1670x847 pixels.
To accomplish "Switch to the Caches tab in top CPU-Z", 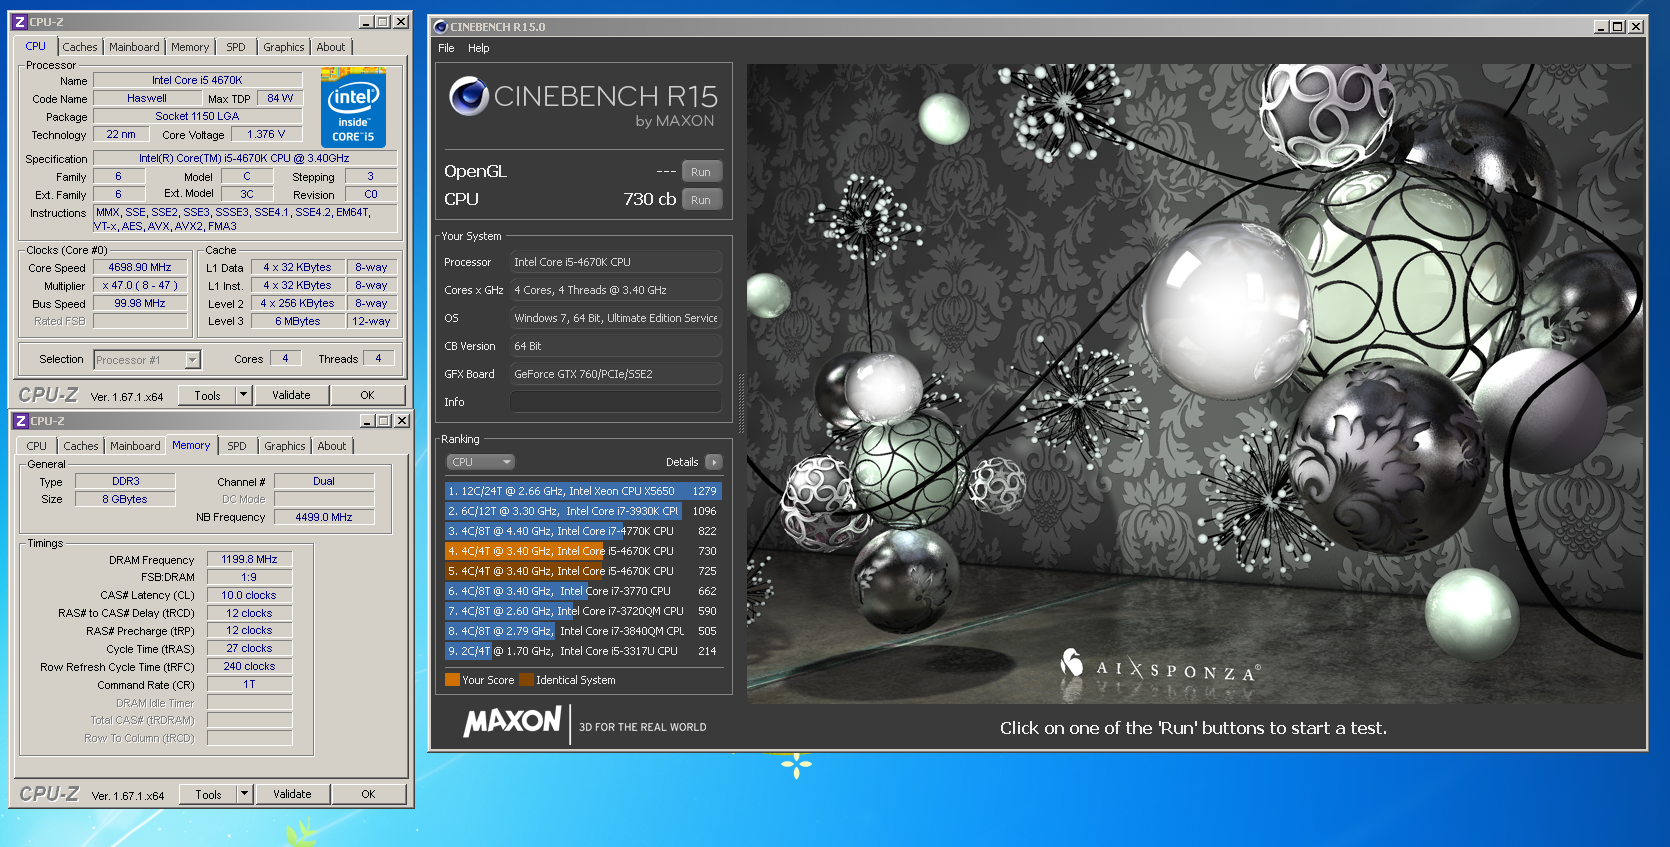I will (x=80, y=47).
